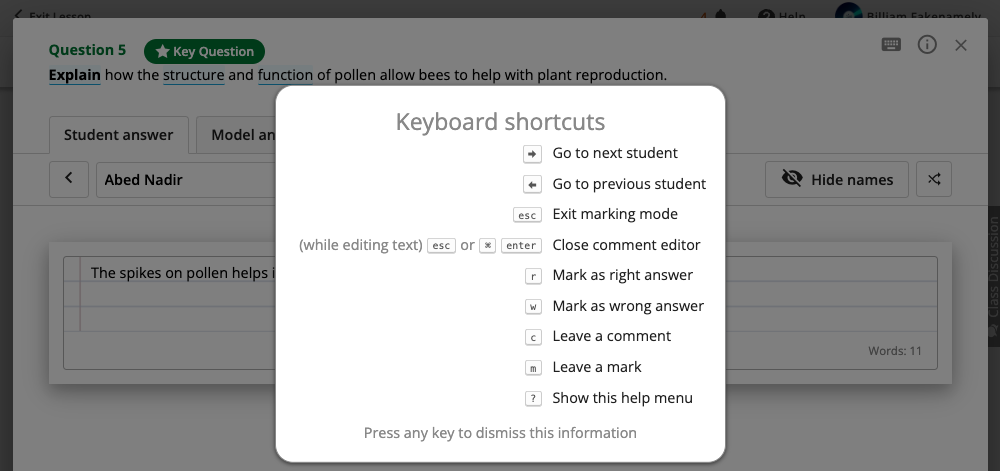Open the underlined word 'structure'
The image size is (1000, 471).
pos(194,75)
